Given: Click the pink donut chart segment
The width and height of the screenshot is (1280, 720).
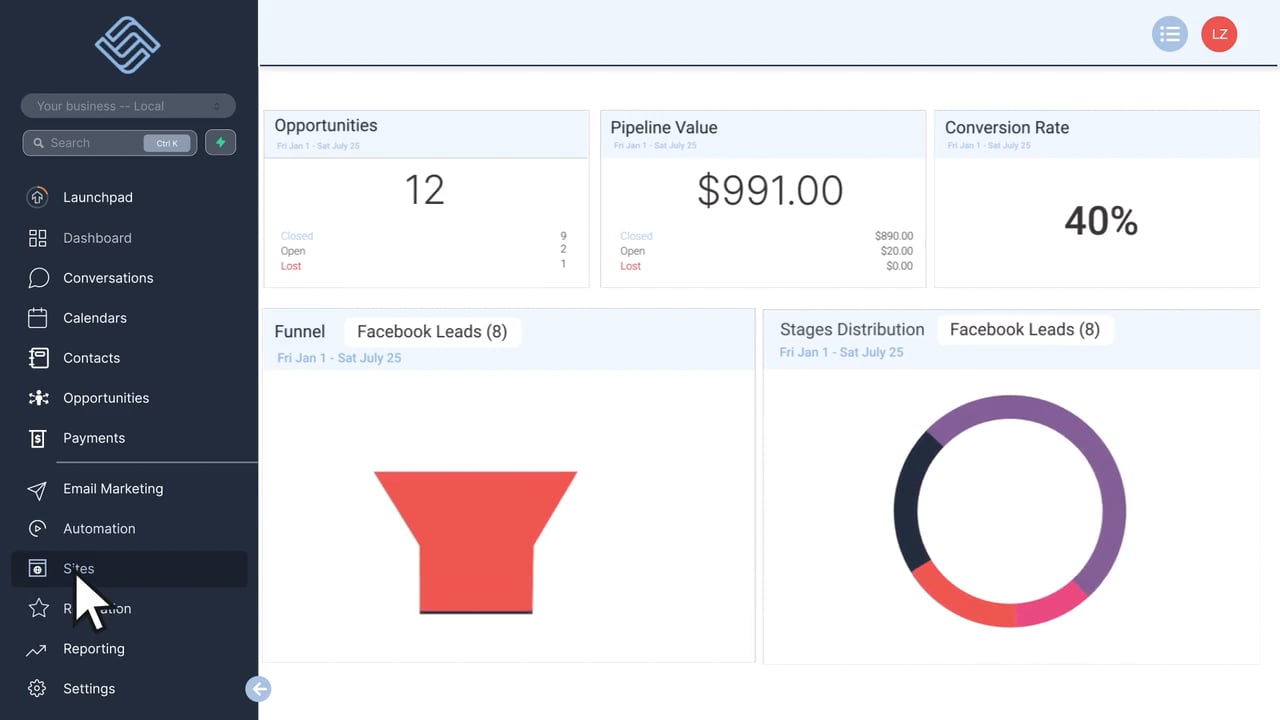Looking at the screenshot, I should click(1050, 606).
